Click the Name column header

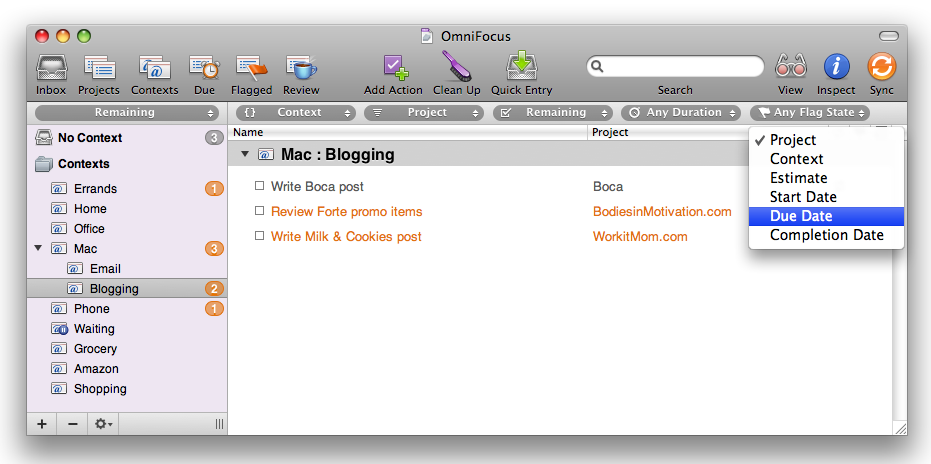[408, 132]
